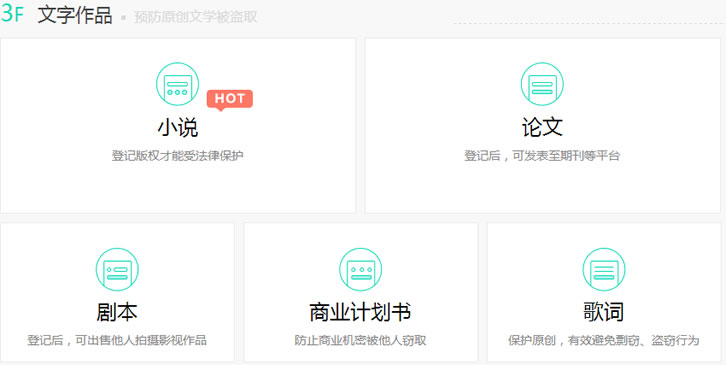
Task: Select the 商业计划书 heading
Action: click(x=360, y=313)
